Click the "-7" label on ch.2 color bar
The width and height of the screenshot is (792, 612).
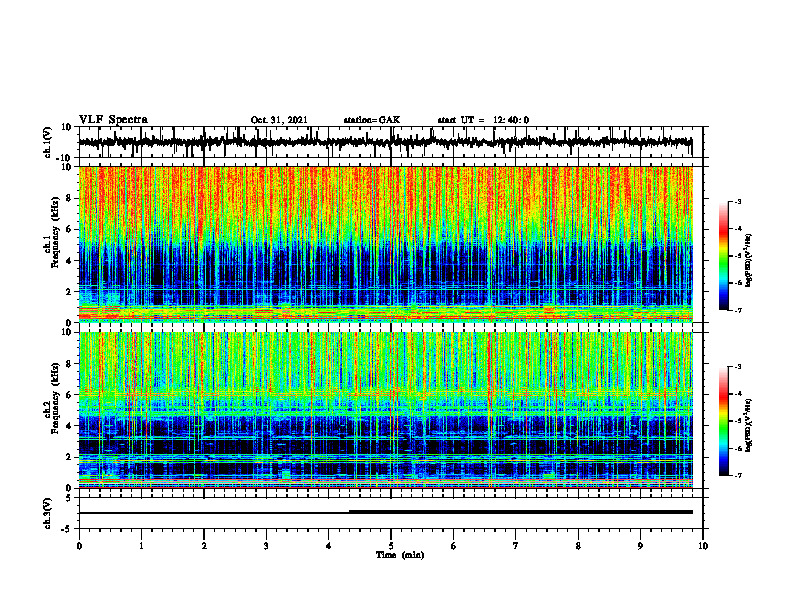[x=737, y=475]
